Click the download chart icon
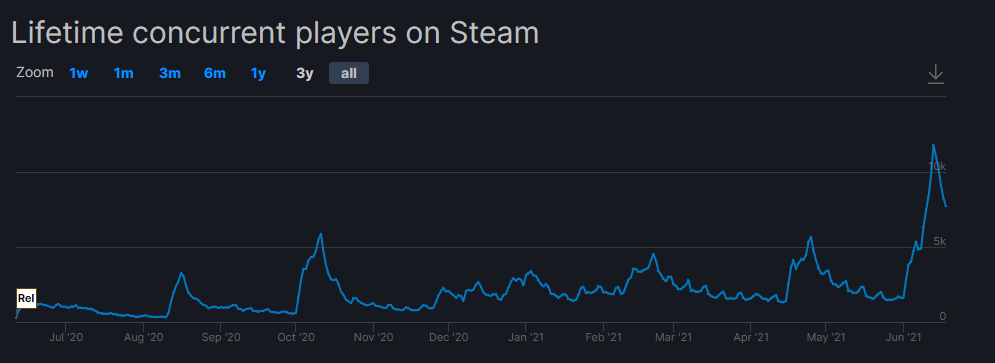The width and height of the screenshot is (995, 363). click(x=935, y=74)
